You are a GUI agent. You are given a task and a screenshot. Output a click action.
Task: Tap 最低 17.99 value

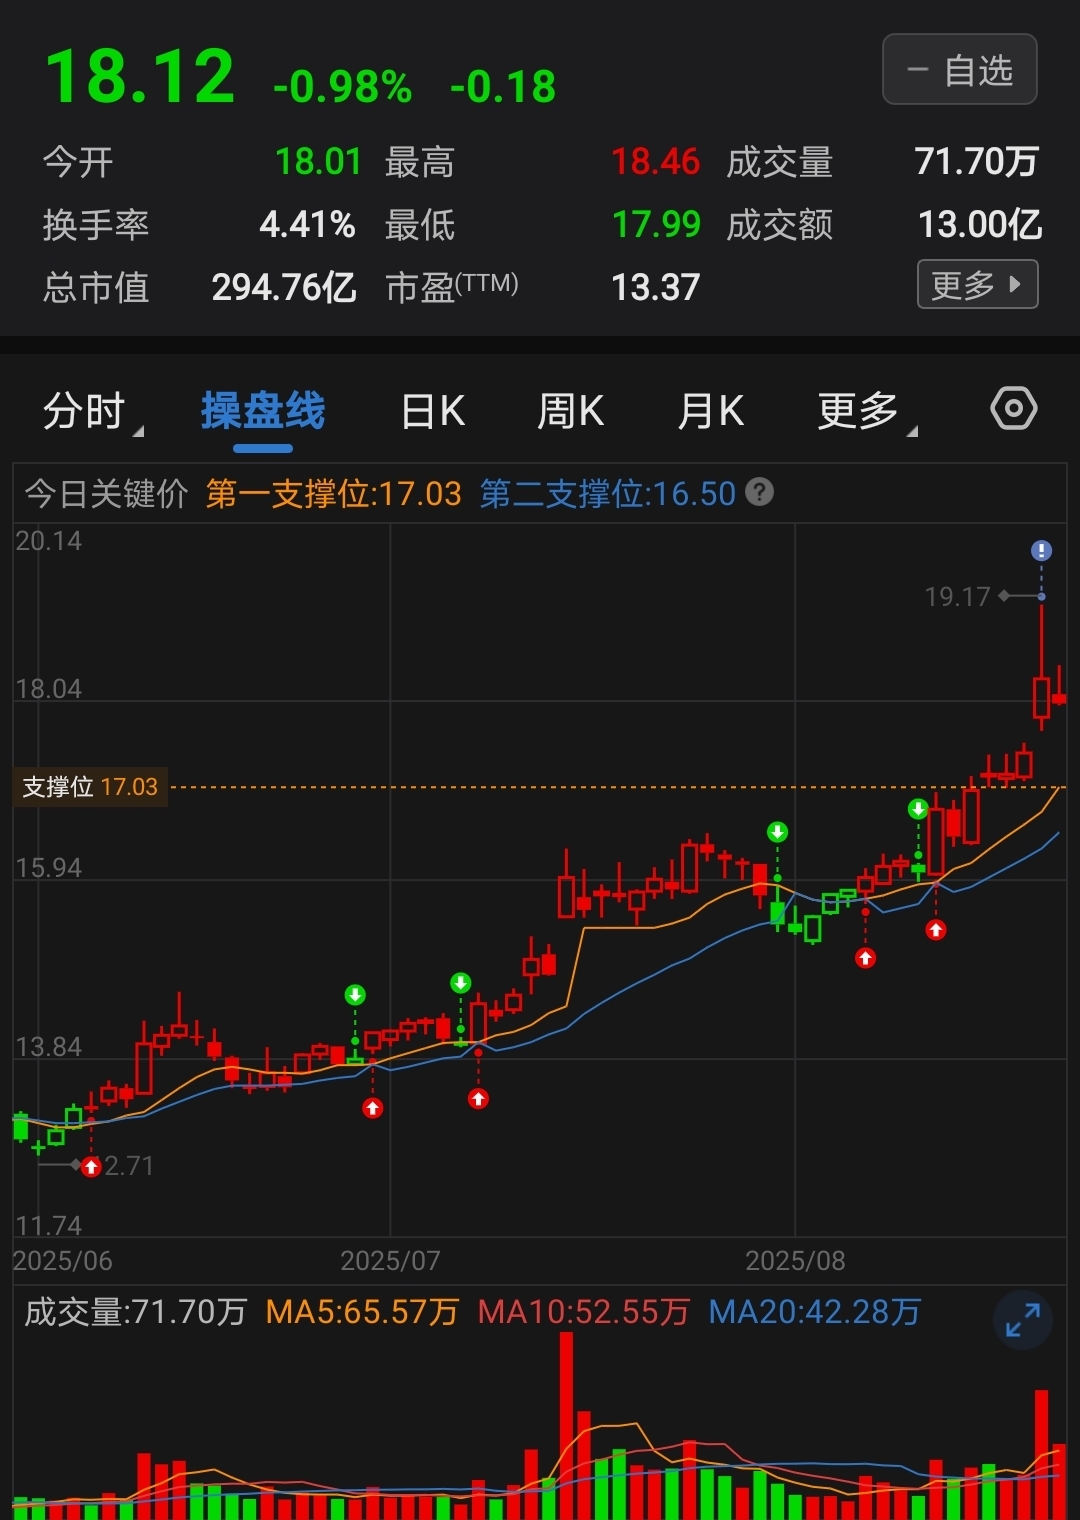click(656, 225)
